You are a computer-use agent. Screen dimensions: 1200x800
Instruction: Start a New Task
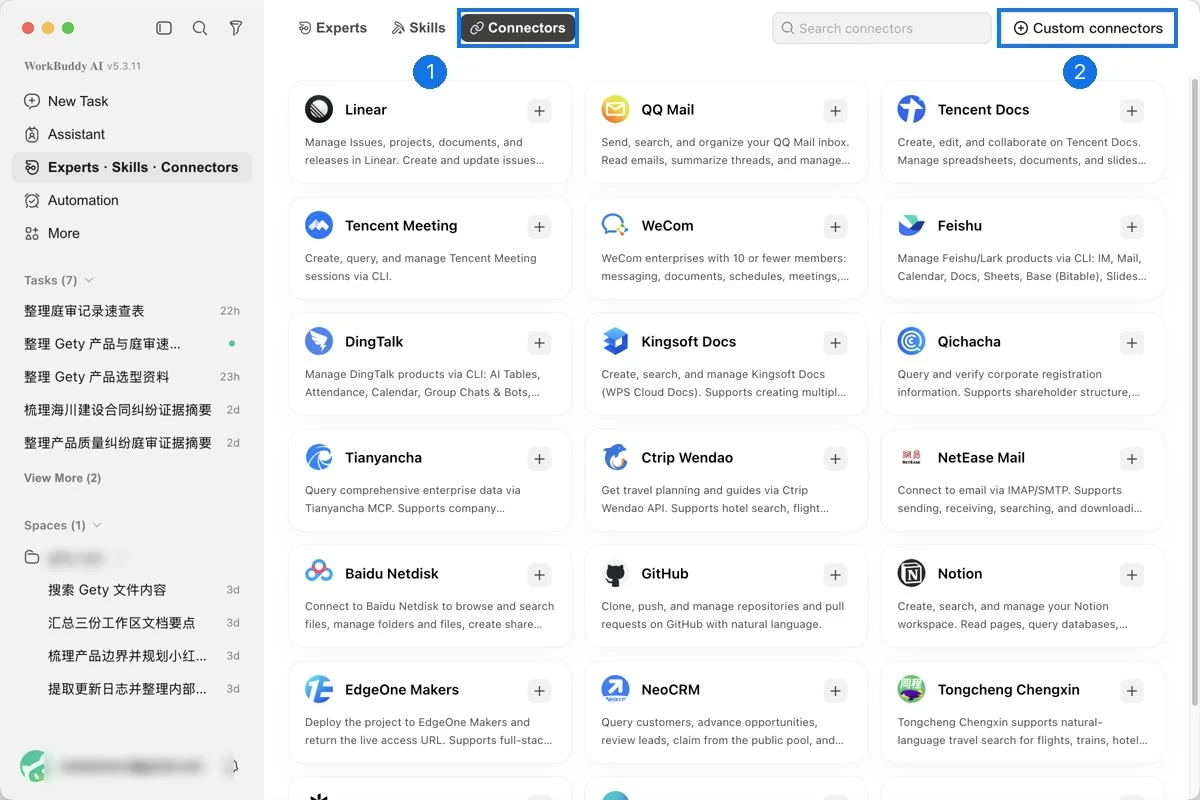[x=132, y=101]
